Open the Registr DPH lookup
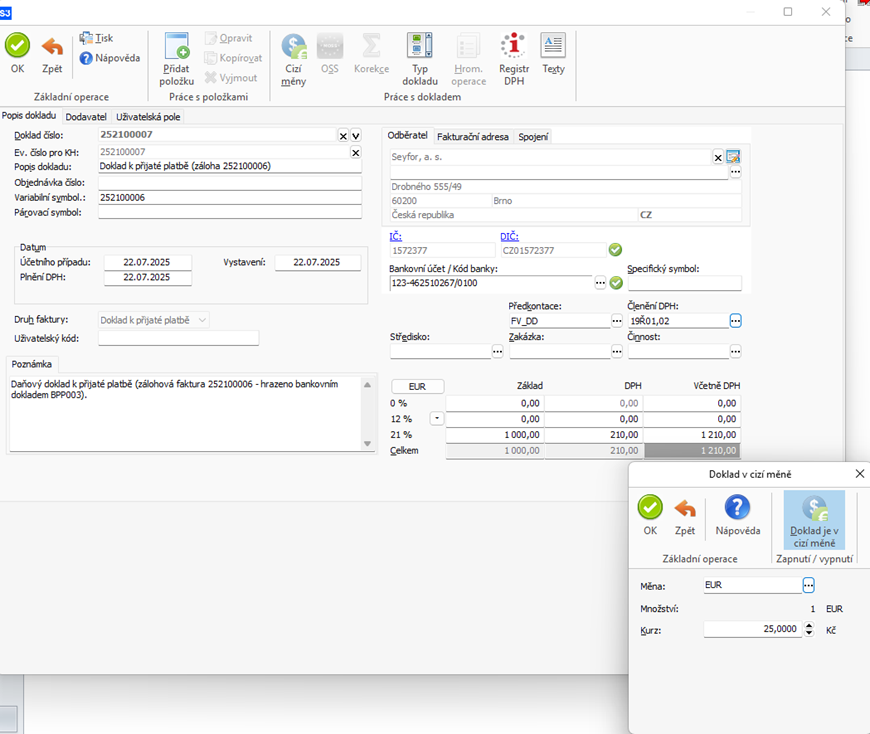The height and width of the screenshot is (734, 870). coord(514,59)
